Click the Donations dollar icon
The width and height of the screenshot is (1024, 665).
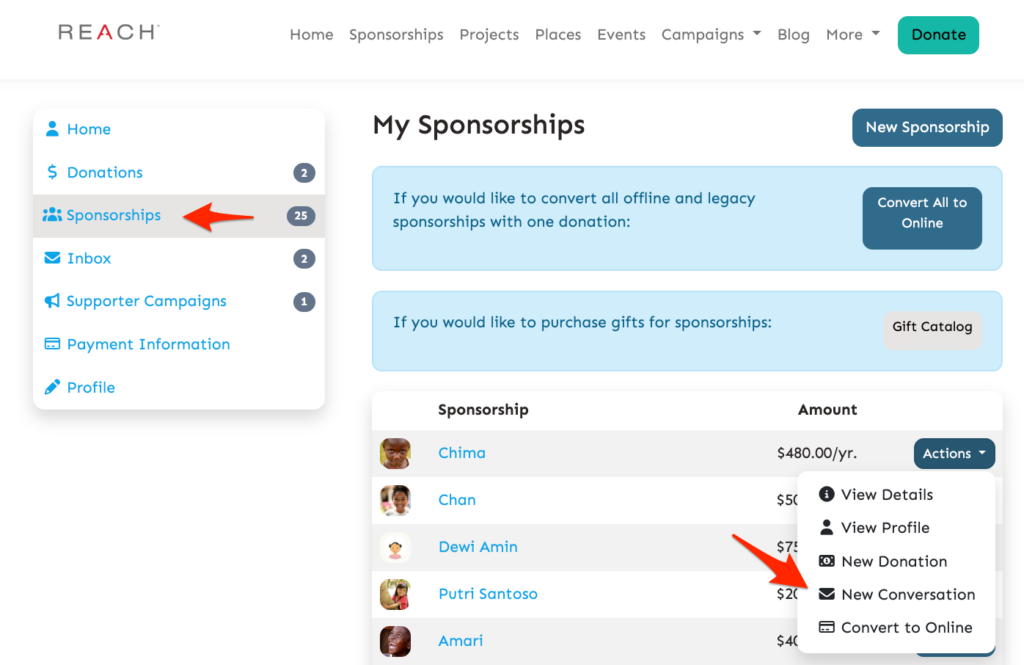pyautogui.click(x=52, y=172)
